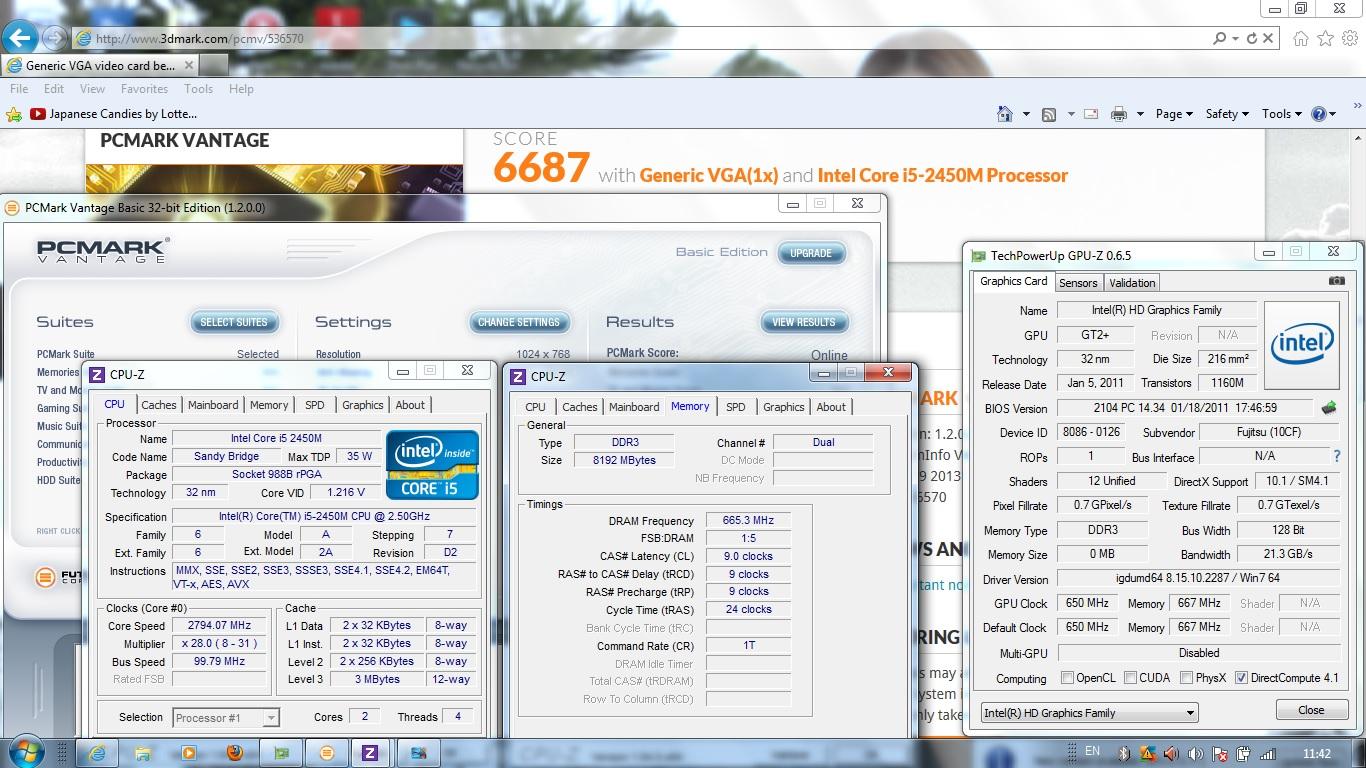Open the Validation tab in GPU-Z
Viewport: 1366px width, 768px height.
pyautogui.click(x=1132, y=283)
